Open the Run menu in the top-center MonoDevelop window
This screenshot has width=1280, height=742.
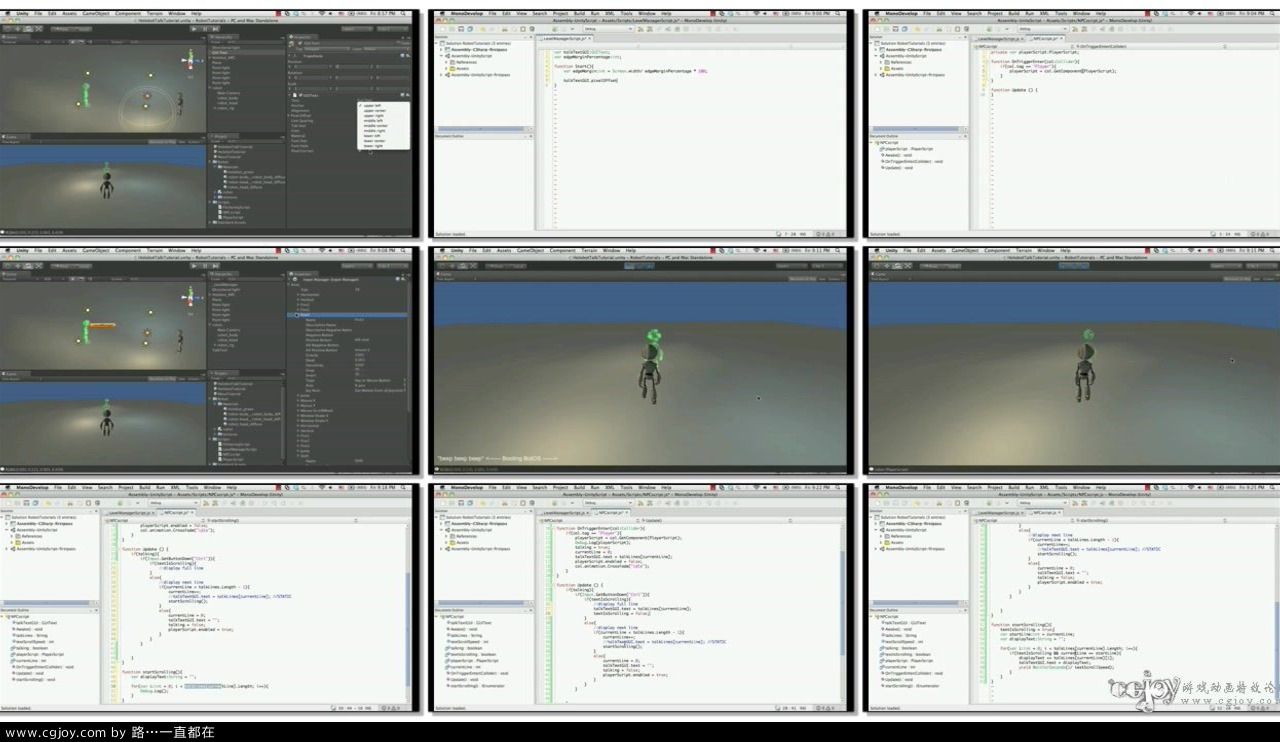[595, 13]
